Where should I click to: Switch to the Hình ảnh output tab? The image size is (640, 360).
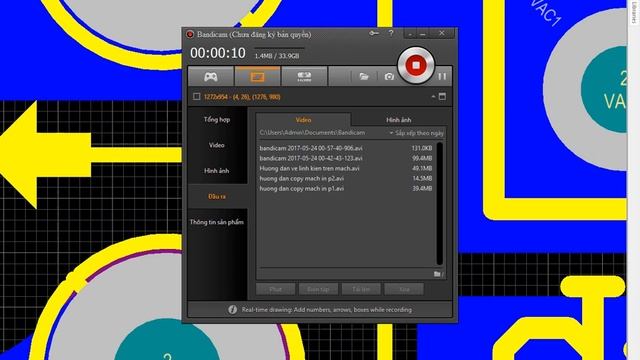398,120
